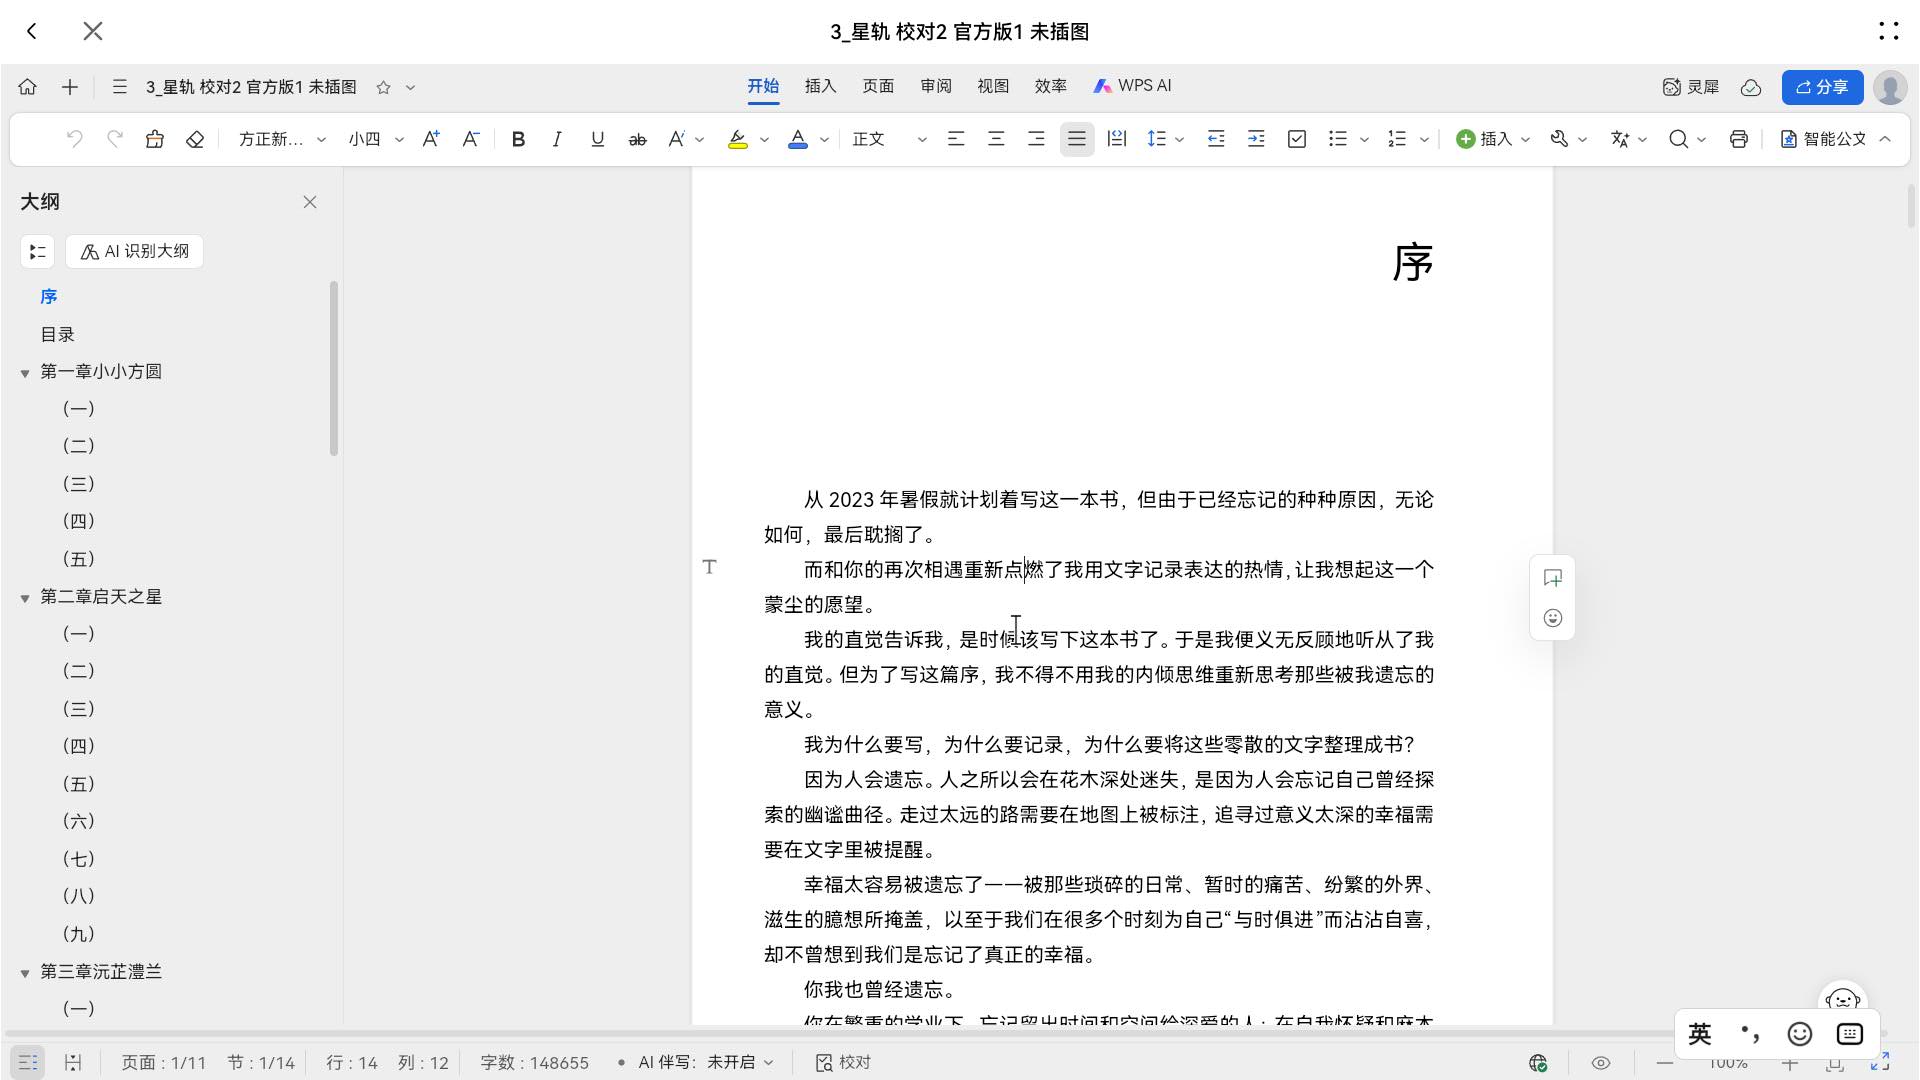Expand the bullet list dropdown arrow

(x=1364, y=139)
